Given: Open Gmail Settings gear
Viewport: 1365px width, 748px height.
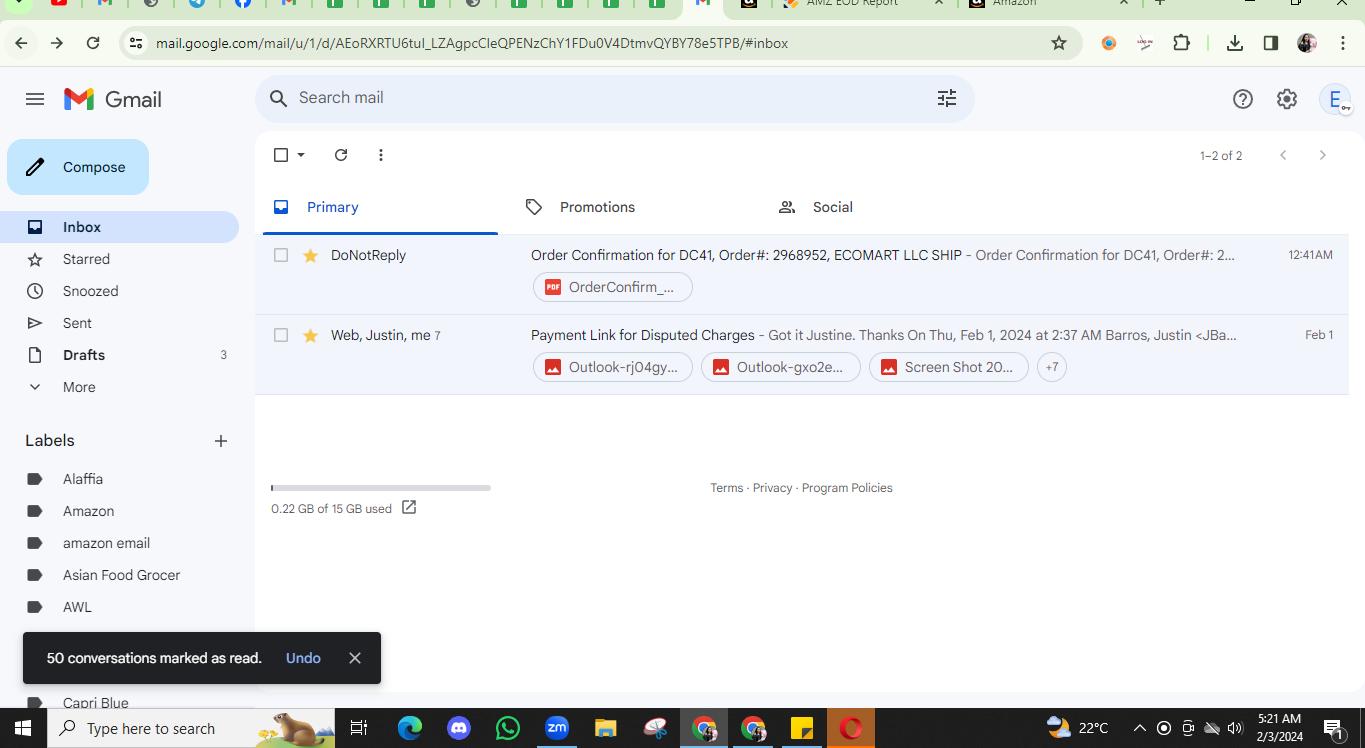Looking at the screenshot, I should (x=1287, y=99).
